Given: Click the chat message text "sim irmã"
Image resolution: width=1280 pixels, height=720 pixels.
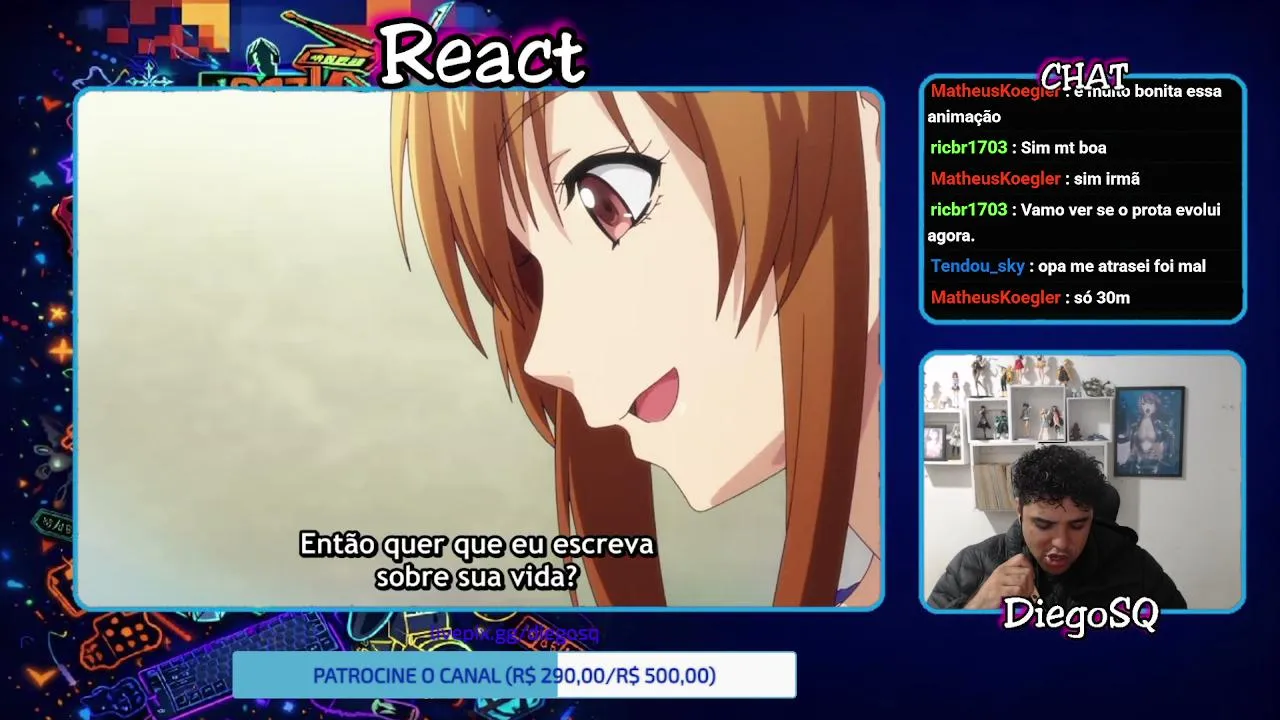Looking at the screenshot, I should (x=1107, y=179).
